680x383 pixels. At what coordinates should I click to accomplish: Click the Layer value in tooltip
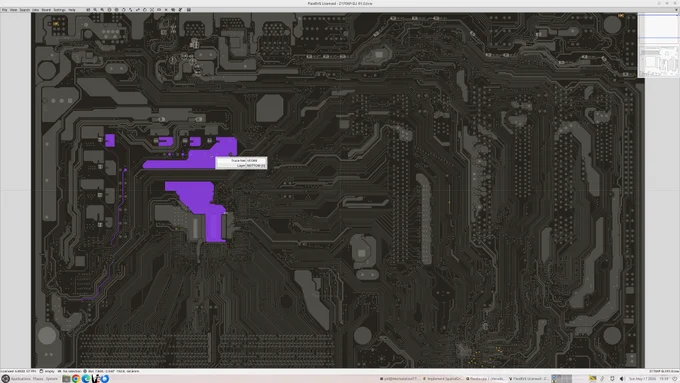pos(256,166)
